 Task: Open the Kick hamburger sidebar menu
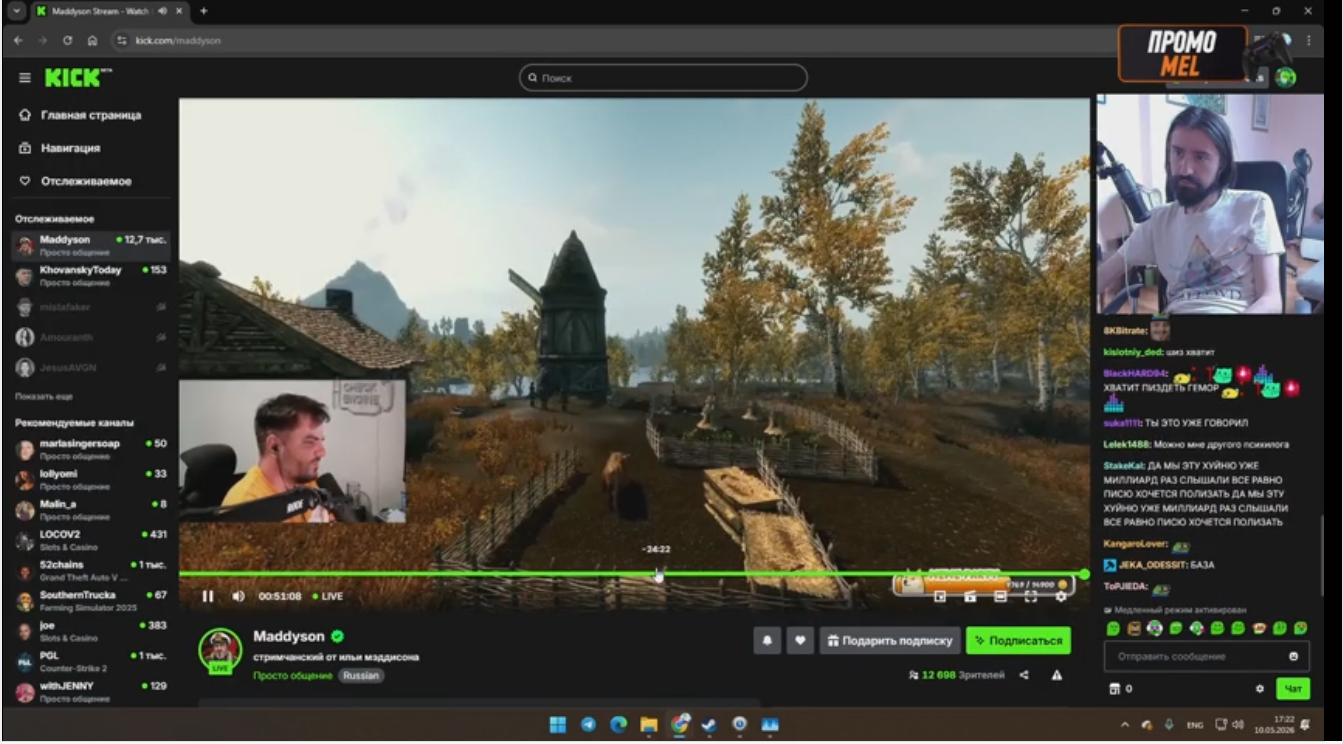tap(25, 77)
